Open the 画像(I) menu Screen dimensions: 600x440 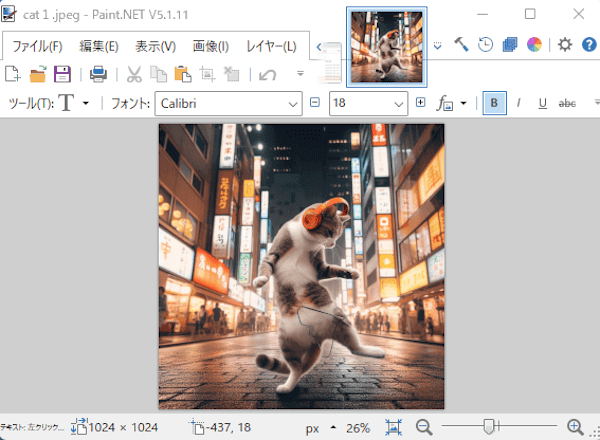[x=210, y=46]
